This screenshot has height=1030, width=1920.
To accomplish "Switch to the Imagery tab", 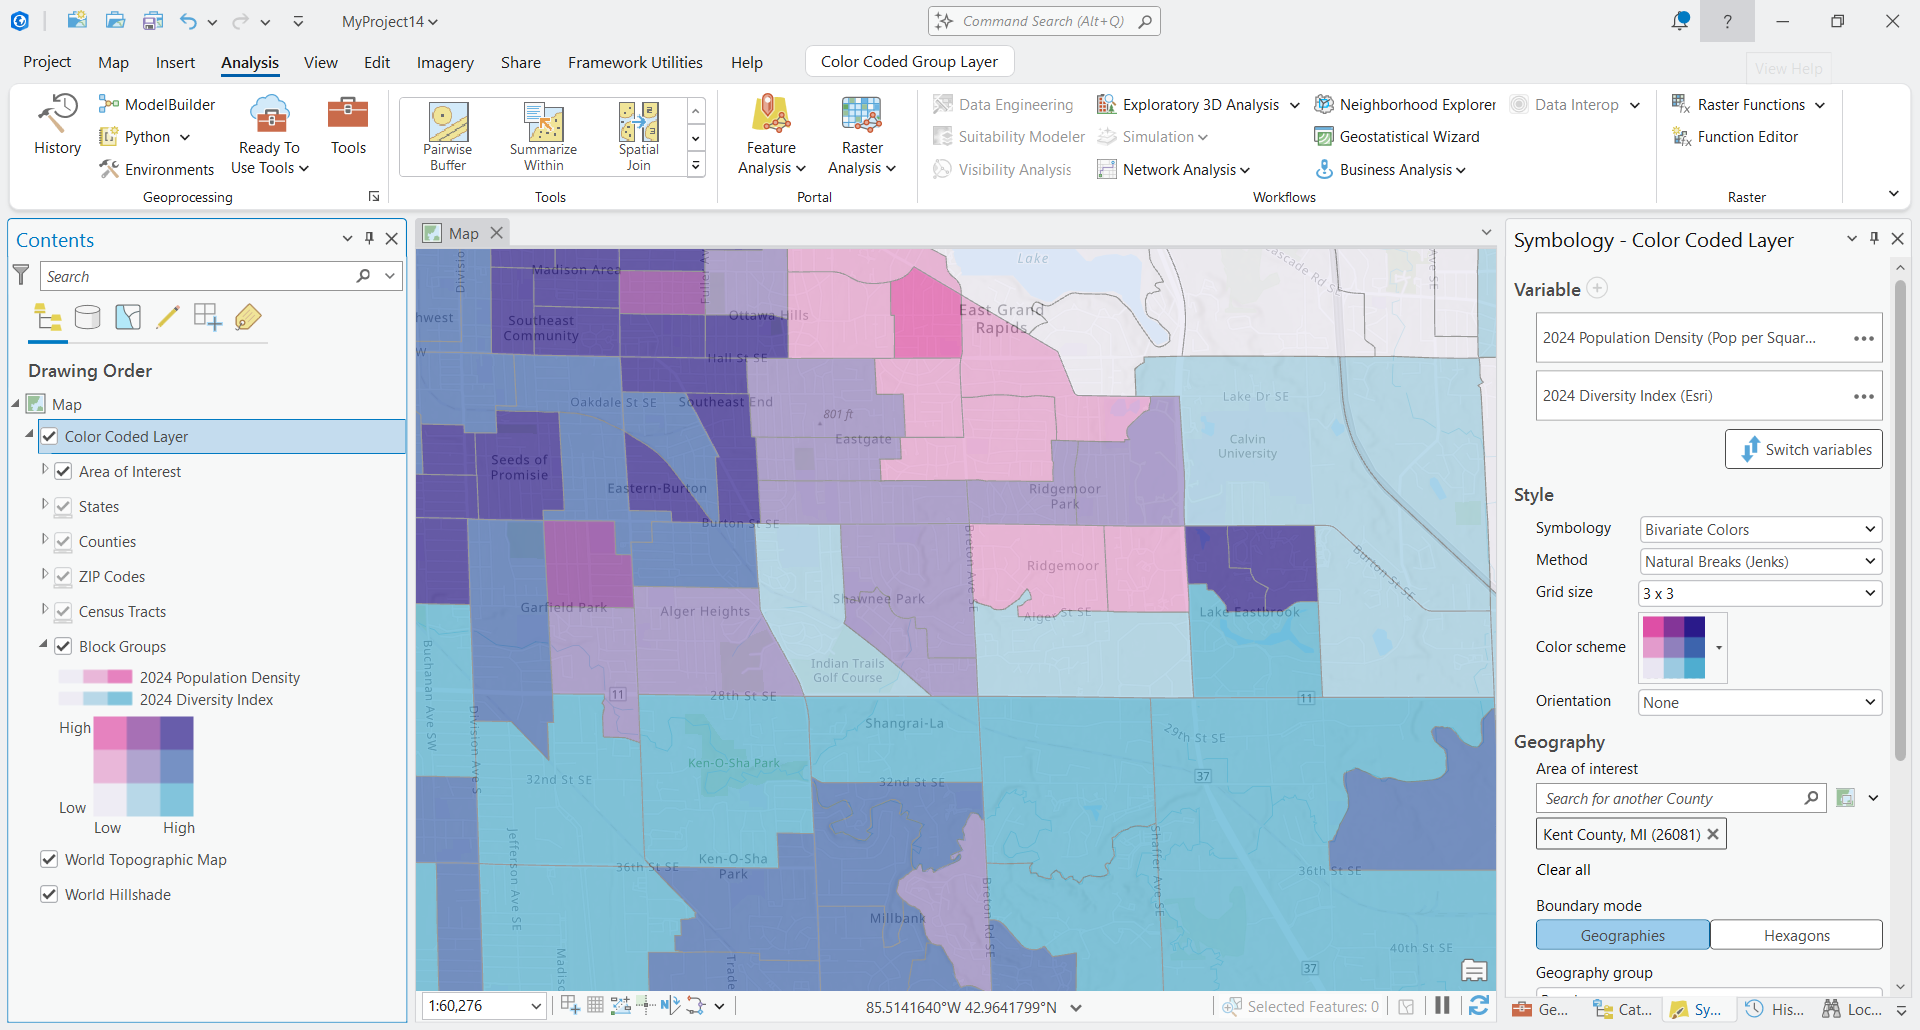I will click(x=445, y=62).
